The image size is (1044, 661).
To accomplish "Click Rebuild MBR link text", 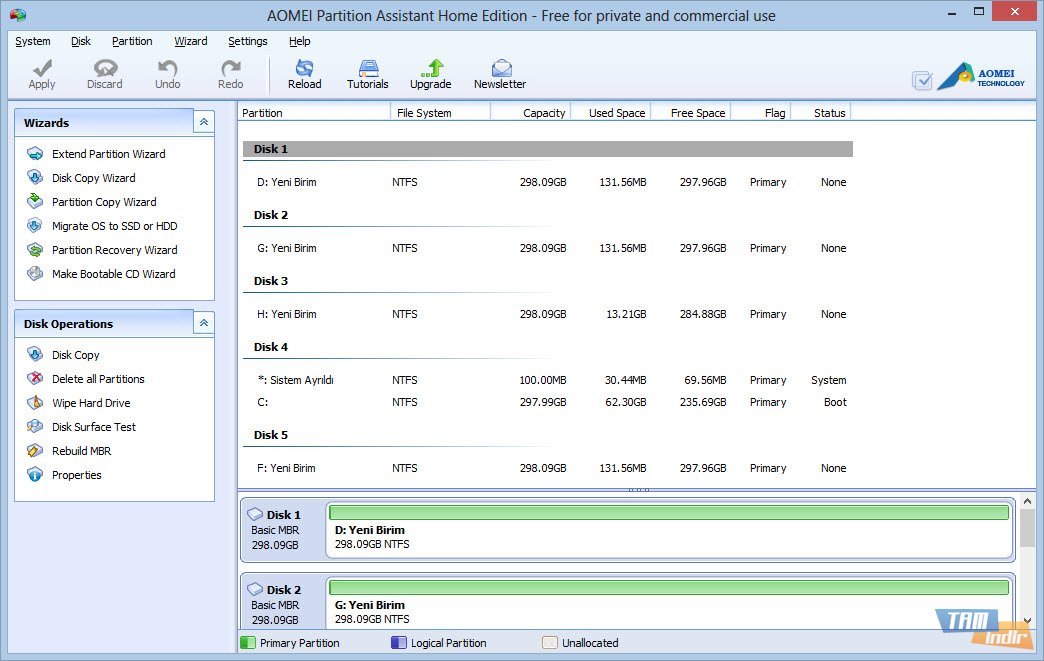I will [81, 451].
